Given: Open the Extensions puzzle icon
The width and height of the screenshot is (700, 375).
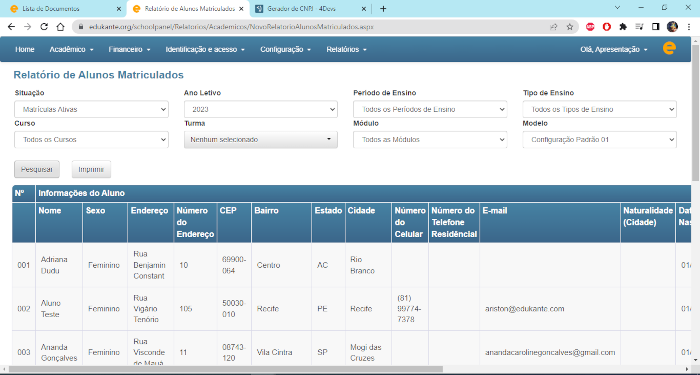Looking at the screenshot, I should click(623, 27).
